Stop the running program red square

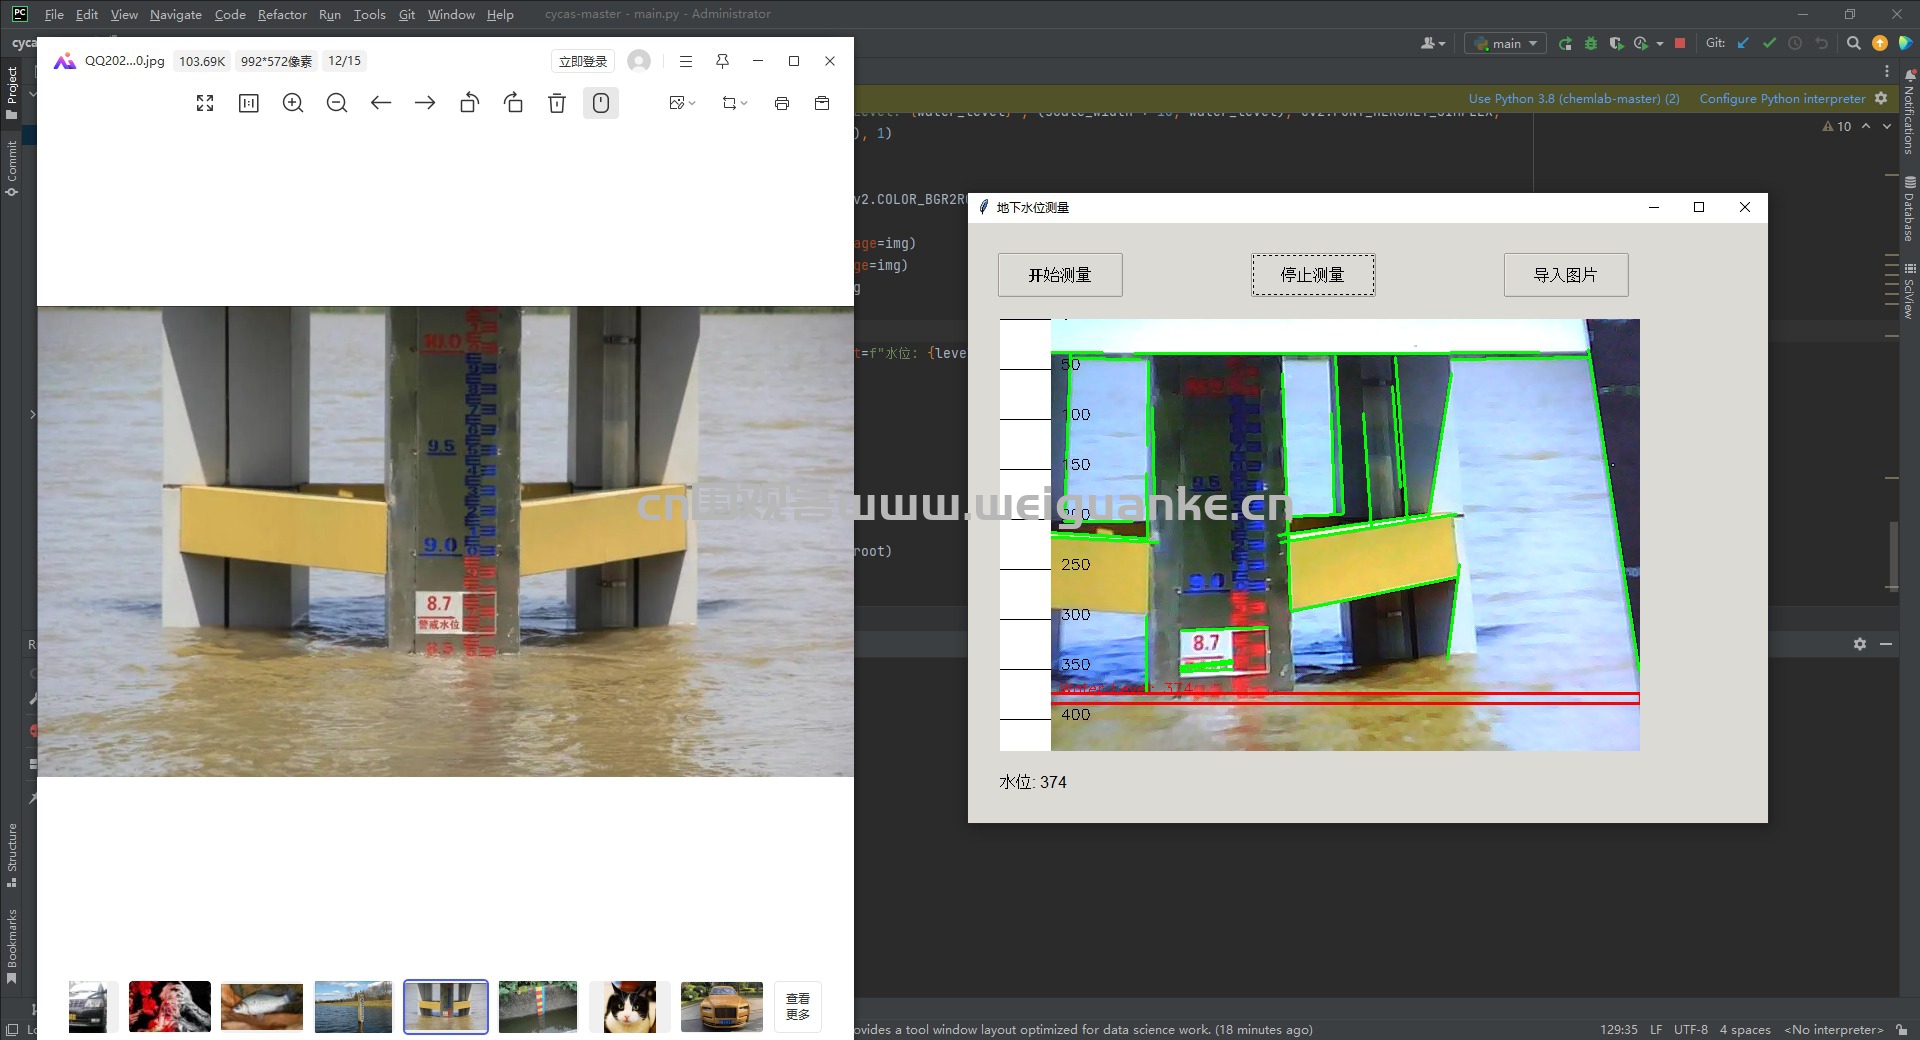click(x=1680, y=43)
